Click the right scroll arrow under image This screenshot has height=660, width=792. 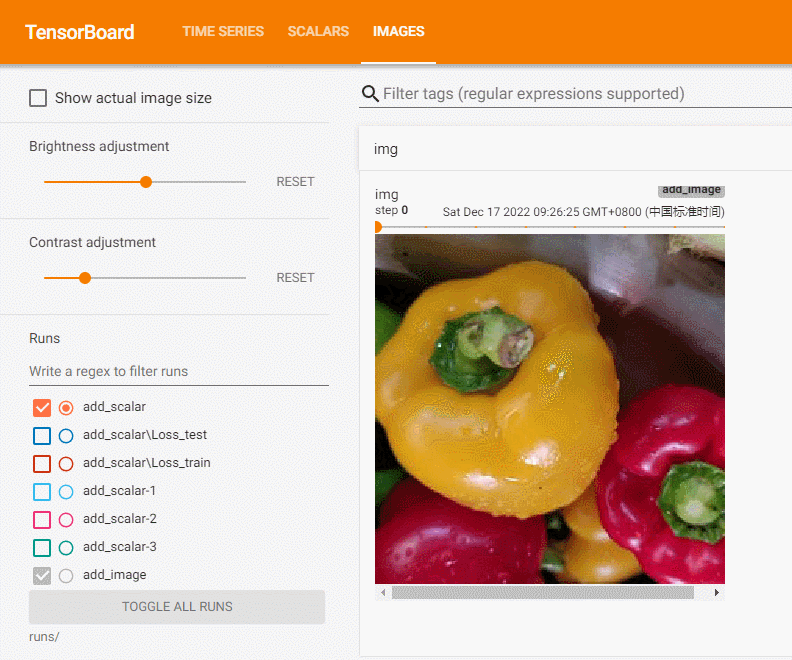click(717, 592)
